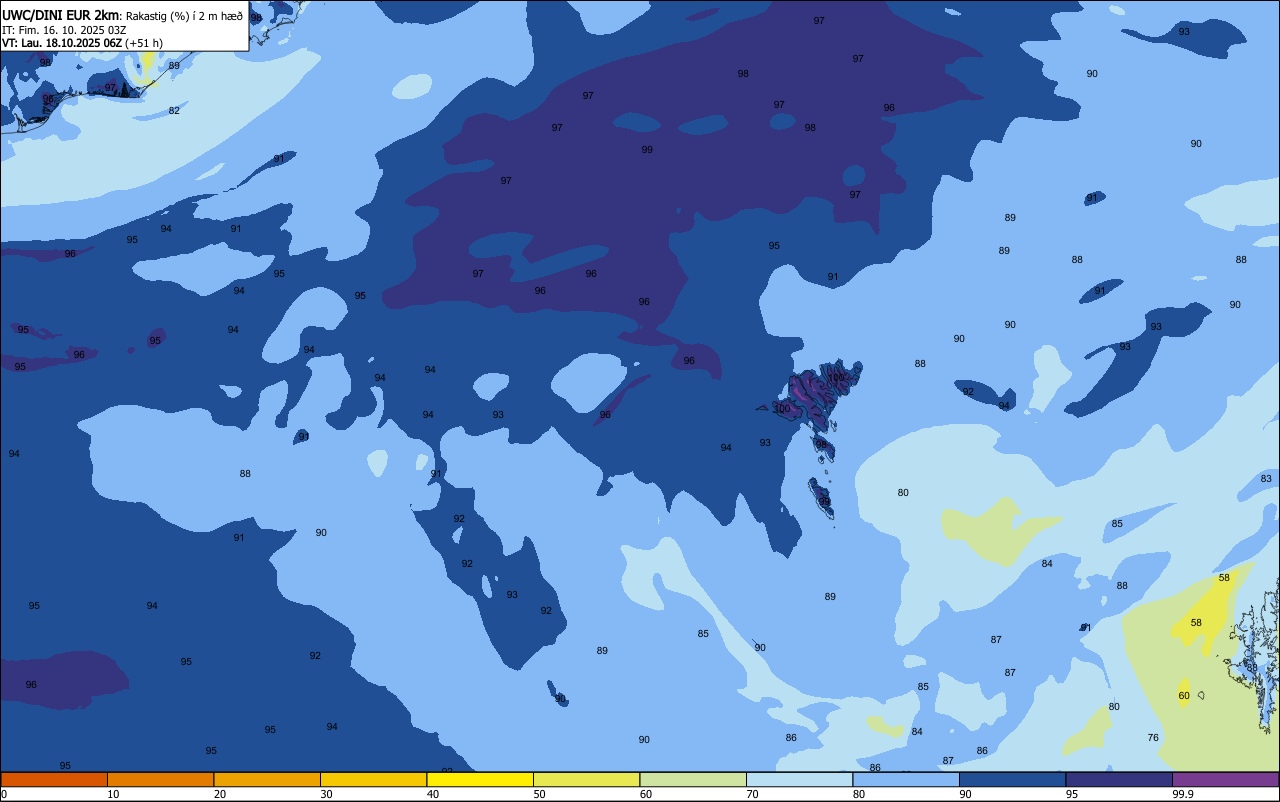Click the dark orange 0–10 legend swatch
The height and width of the screenshot is (802, 1280).
54,779
